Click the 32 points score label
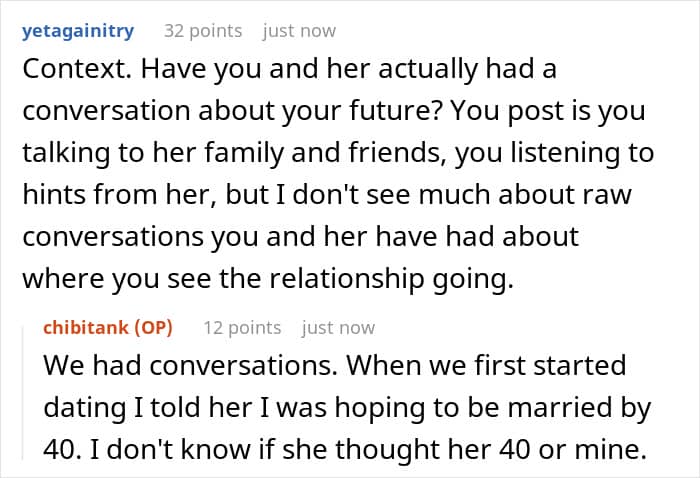 point(203,31)
